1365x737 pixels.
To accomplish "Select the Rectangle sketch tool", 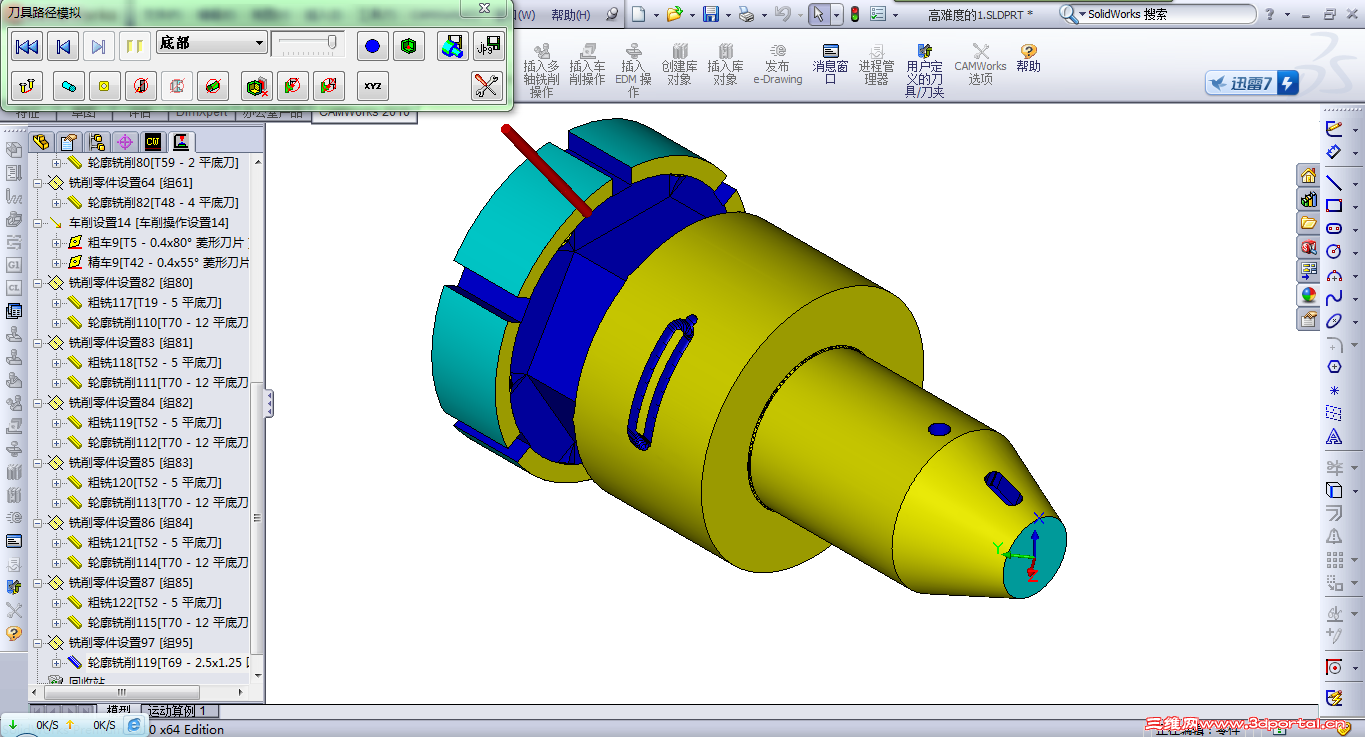I will (x=1334, y=206).
